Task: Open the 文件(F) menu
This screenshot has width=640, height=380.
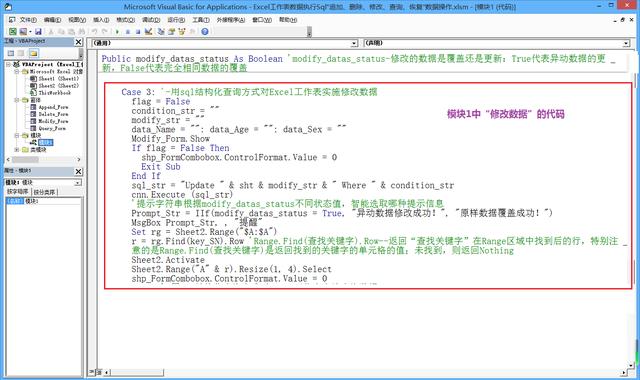Action: coord(28,20)
